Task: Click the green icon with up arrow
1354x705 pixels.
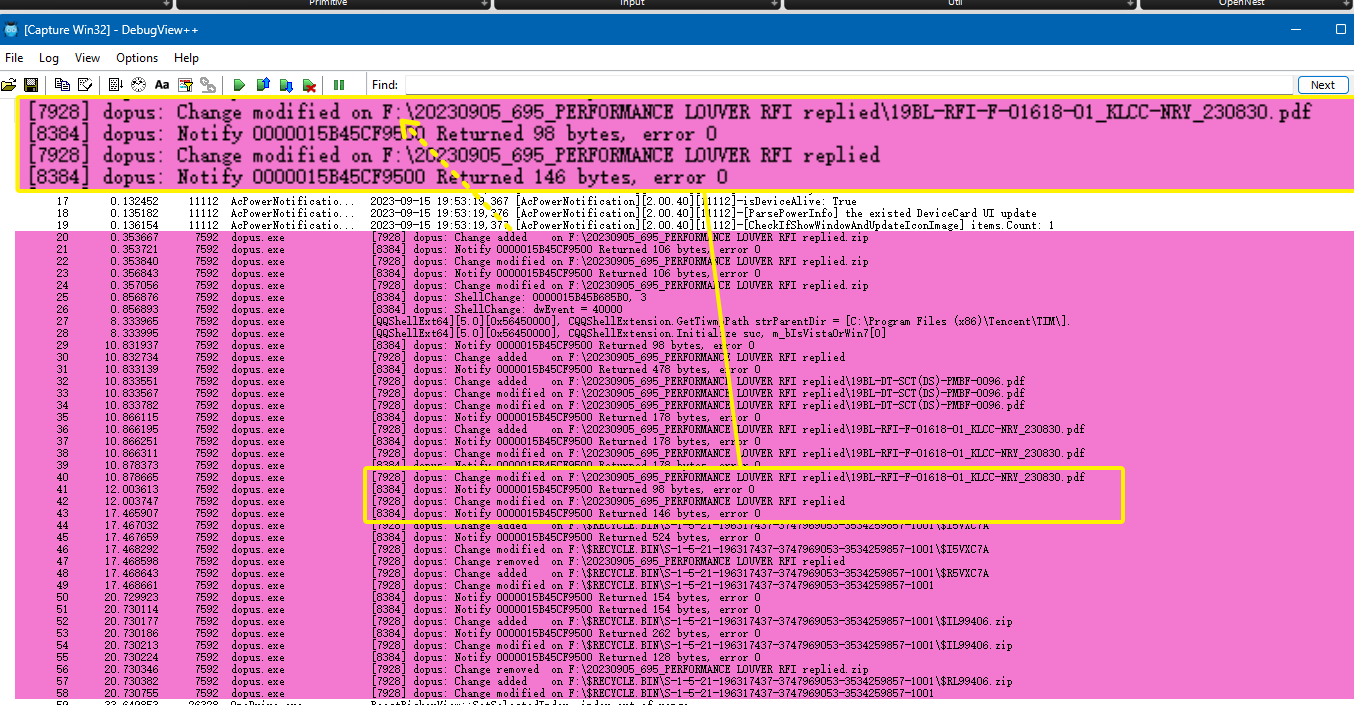Action: pos(263,85)
